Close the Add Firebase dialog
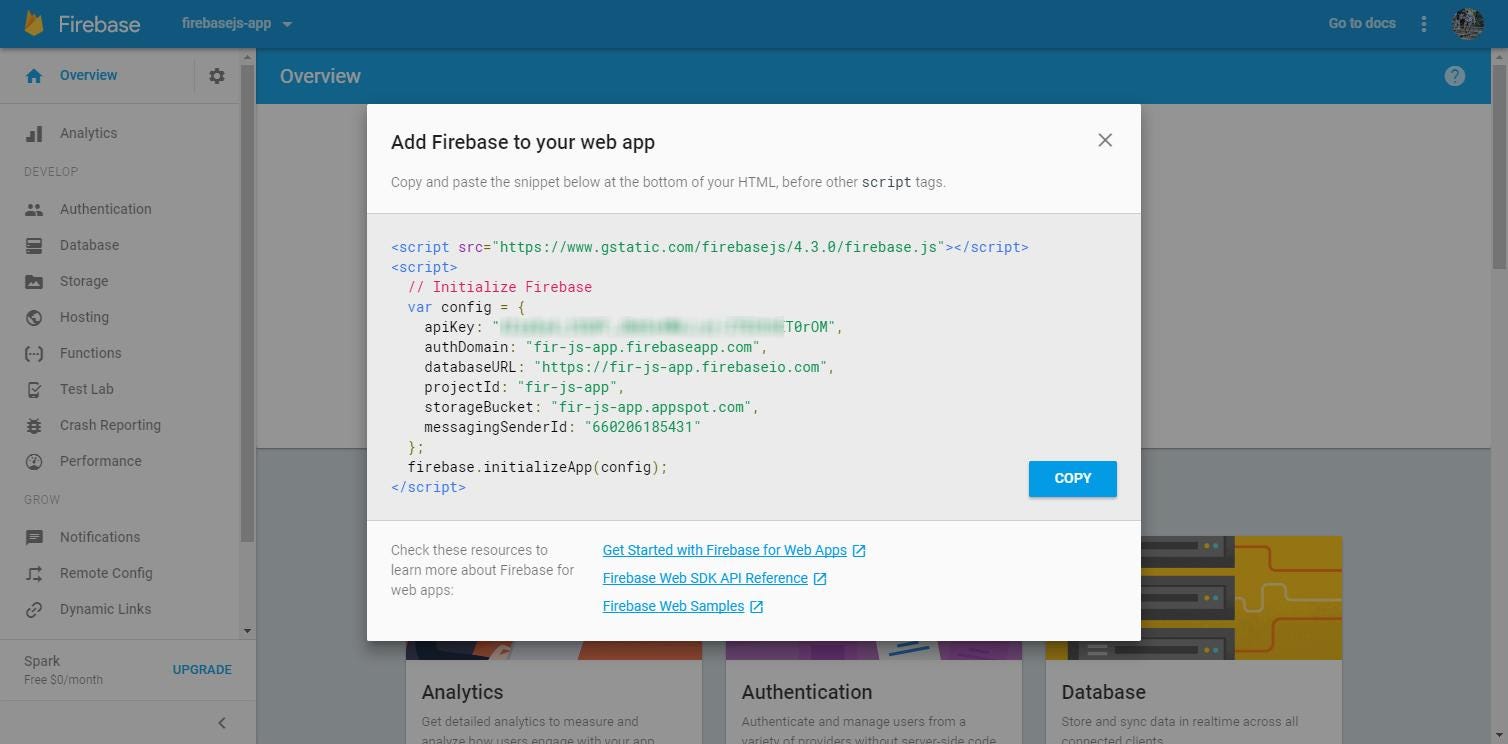1508x744 pixels. [1105, 140]
